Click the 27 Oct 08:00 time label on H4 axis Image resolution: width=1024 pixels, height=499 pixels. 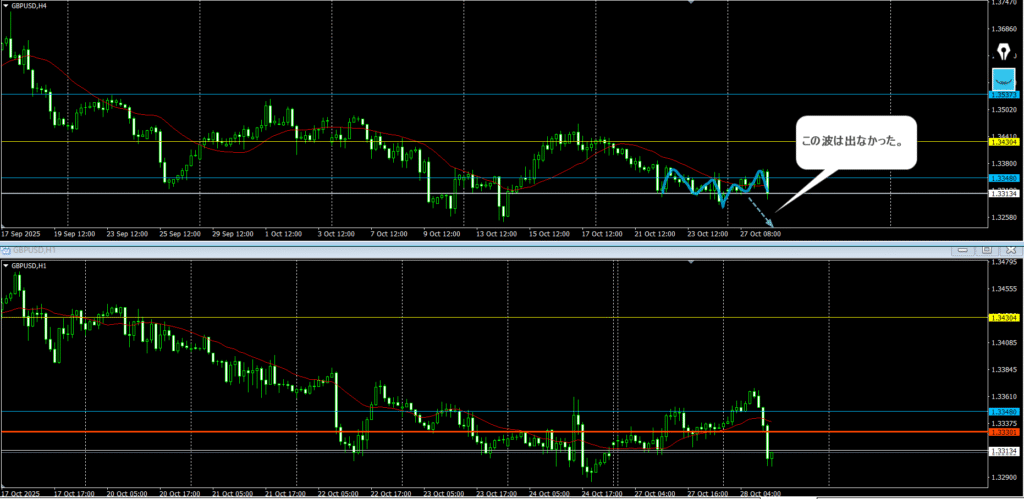(760, 233)
